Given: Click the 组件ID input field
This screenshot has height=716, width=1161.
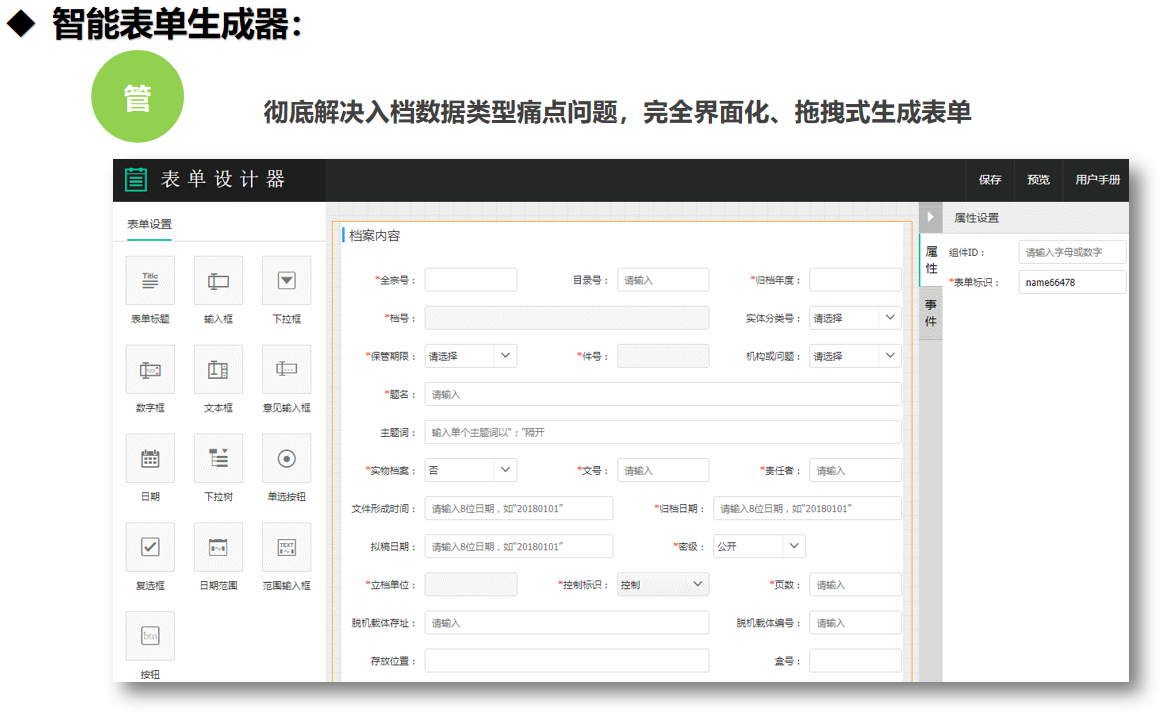Looking at the screenshot, I should pos(1072,252).
